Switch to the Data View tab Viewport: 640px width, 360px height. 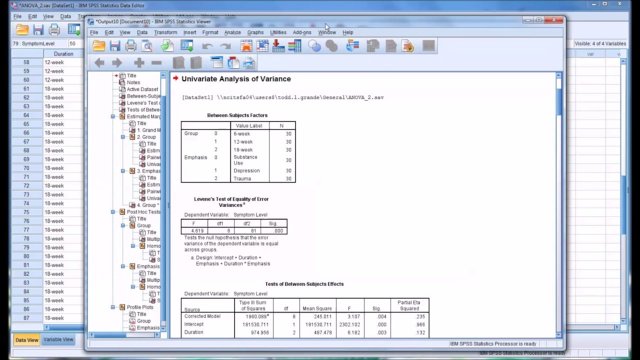click(27, 340)
